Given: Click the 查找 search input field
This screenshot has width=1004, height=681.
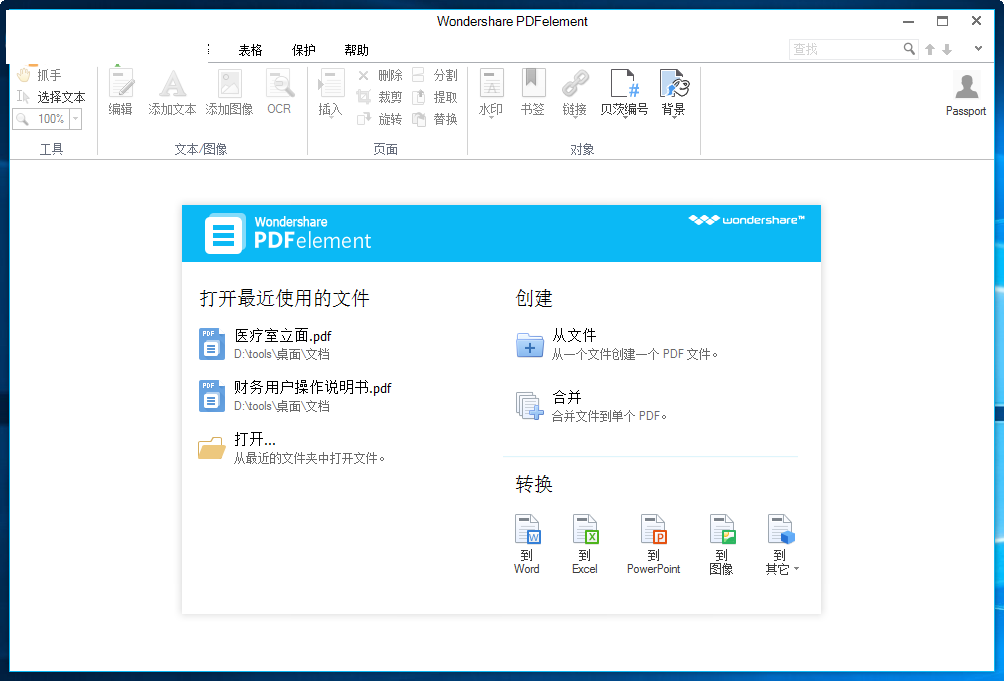Looking at the screenshot, I should (845, 49).
